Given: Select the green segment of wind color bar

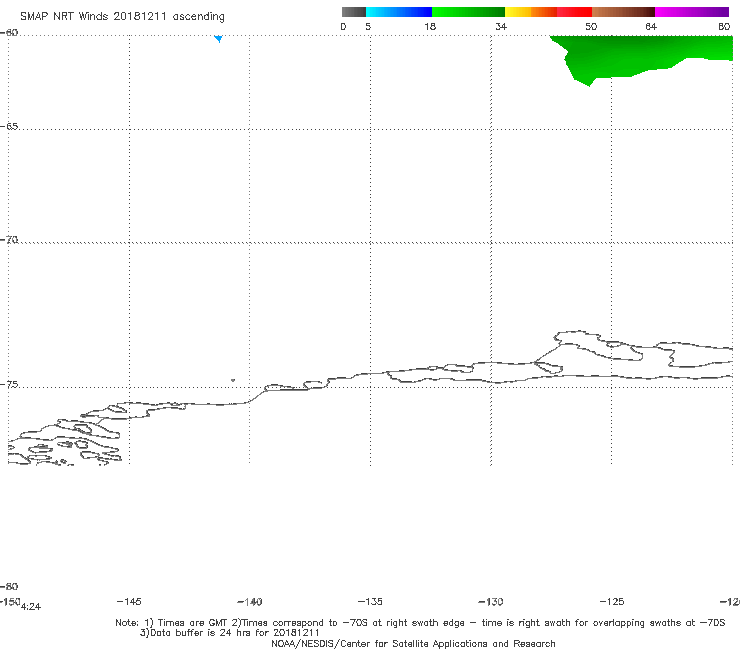Looking at the screenshot, I should (x=469, y=12).
